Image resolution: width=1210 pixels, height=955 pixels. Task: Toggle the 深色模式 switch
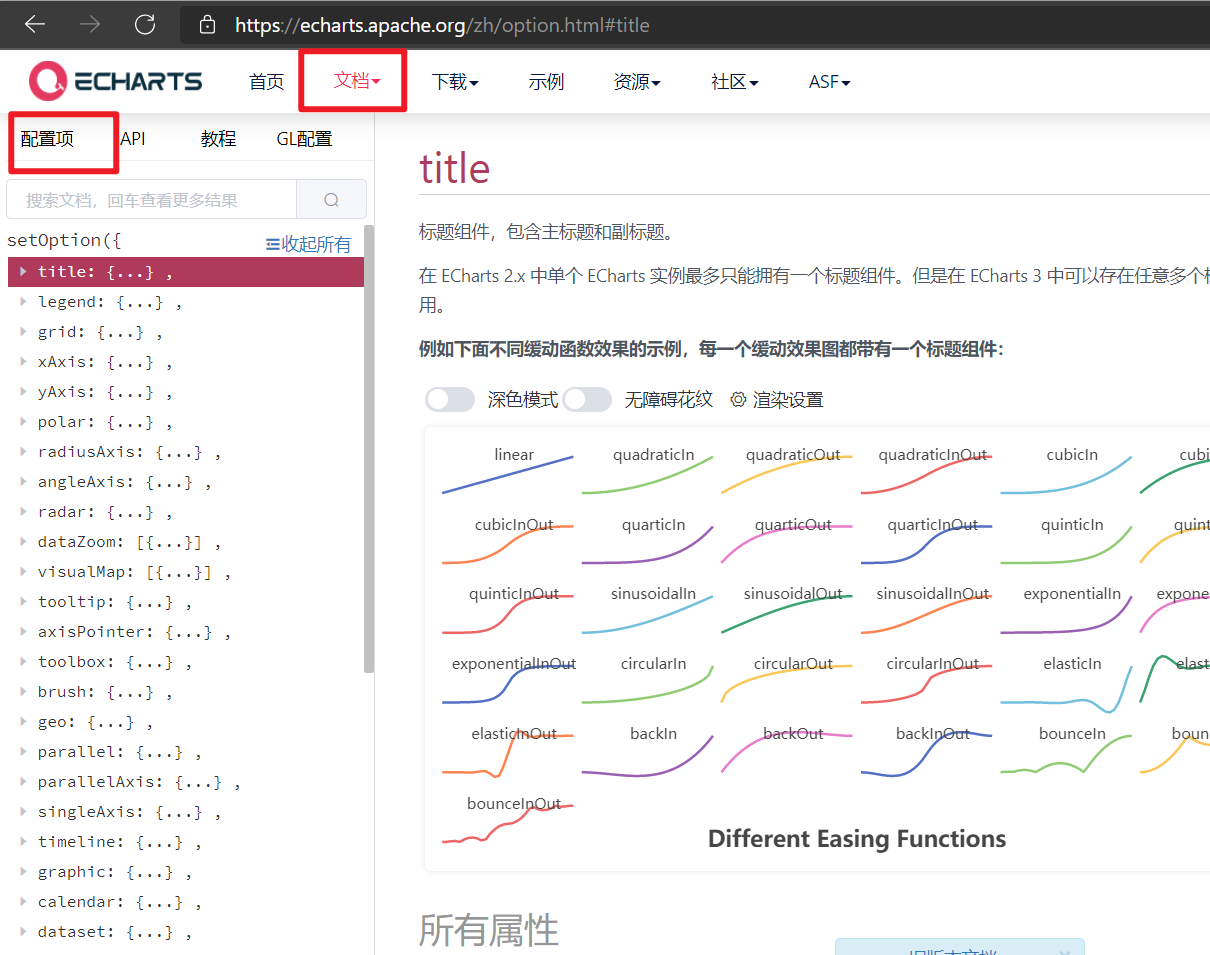point(450,399)
